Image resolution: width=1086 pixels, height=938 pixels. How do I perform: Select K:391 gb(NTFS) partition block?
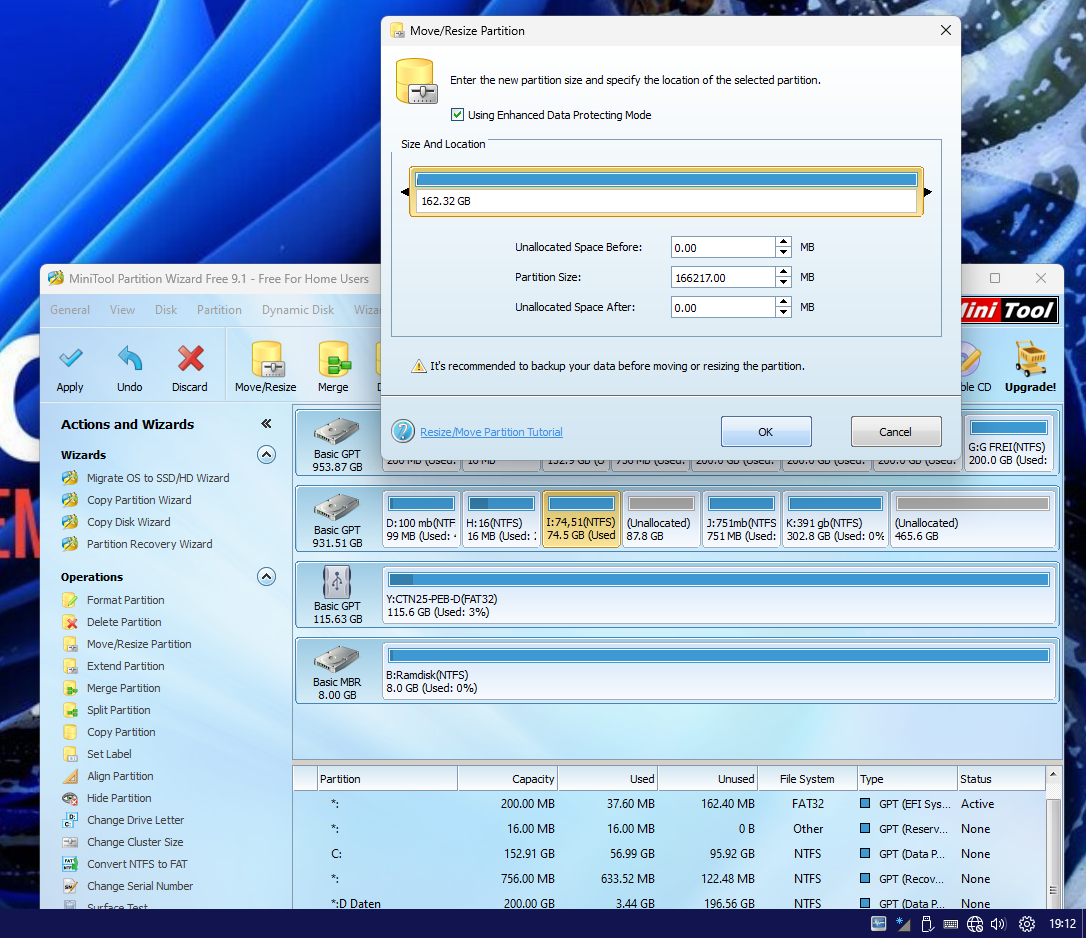[835, 519]
